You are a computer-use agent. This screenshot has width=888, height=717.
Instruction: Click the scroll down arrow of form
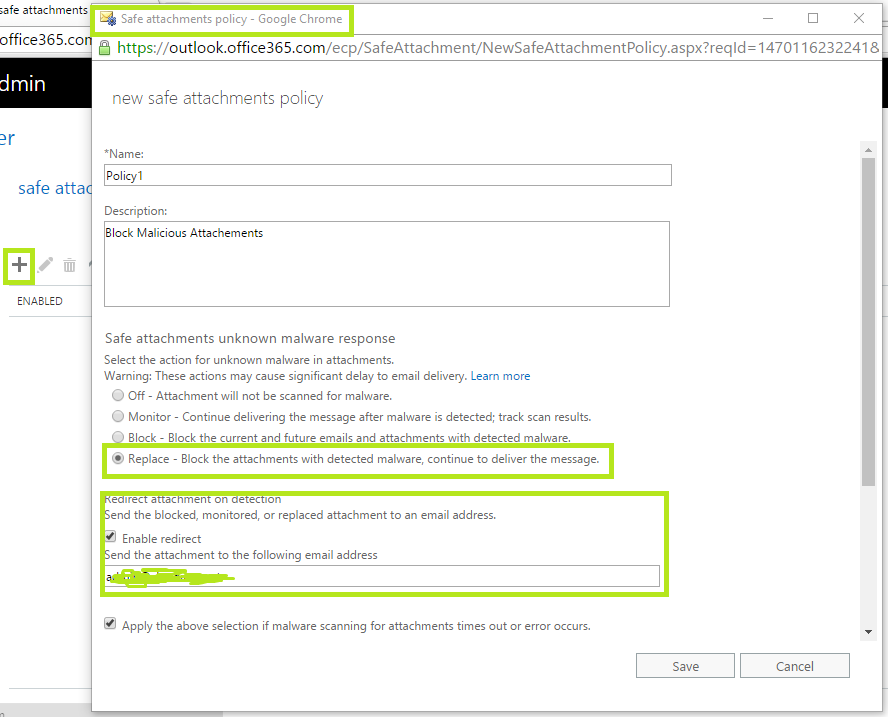pos(868,632)
